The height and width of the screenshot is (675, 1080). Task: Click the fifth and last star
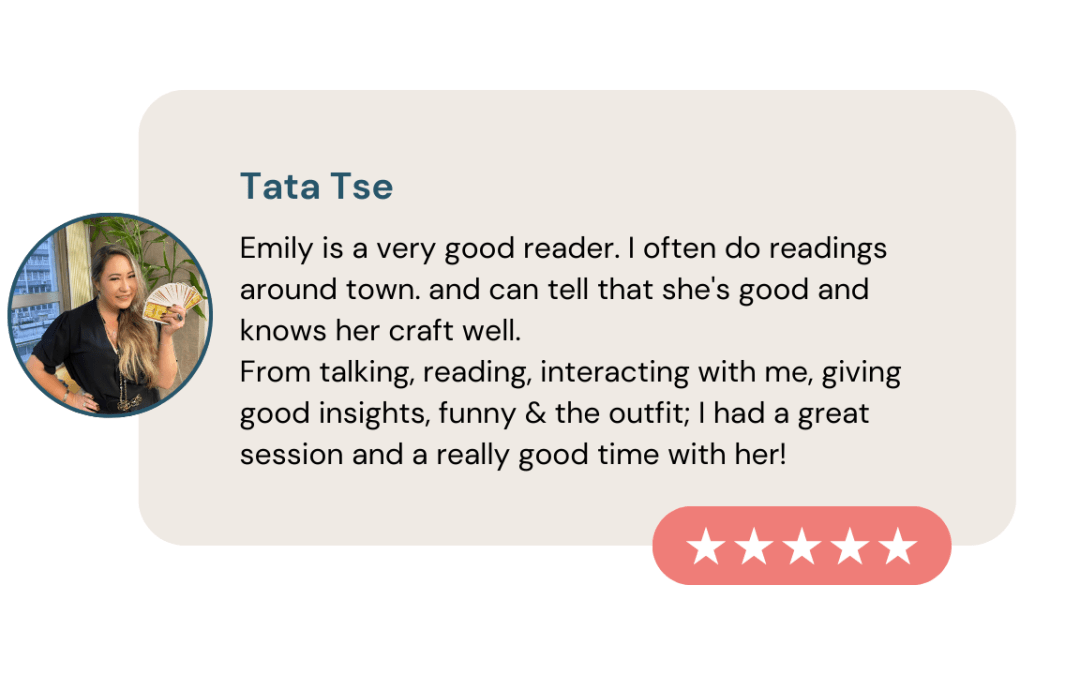(x=898, y=547)
